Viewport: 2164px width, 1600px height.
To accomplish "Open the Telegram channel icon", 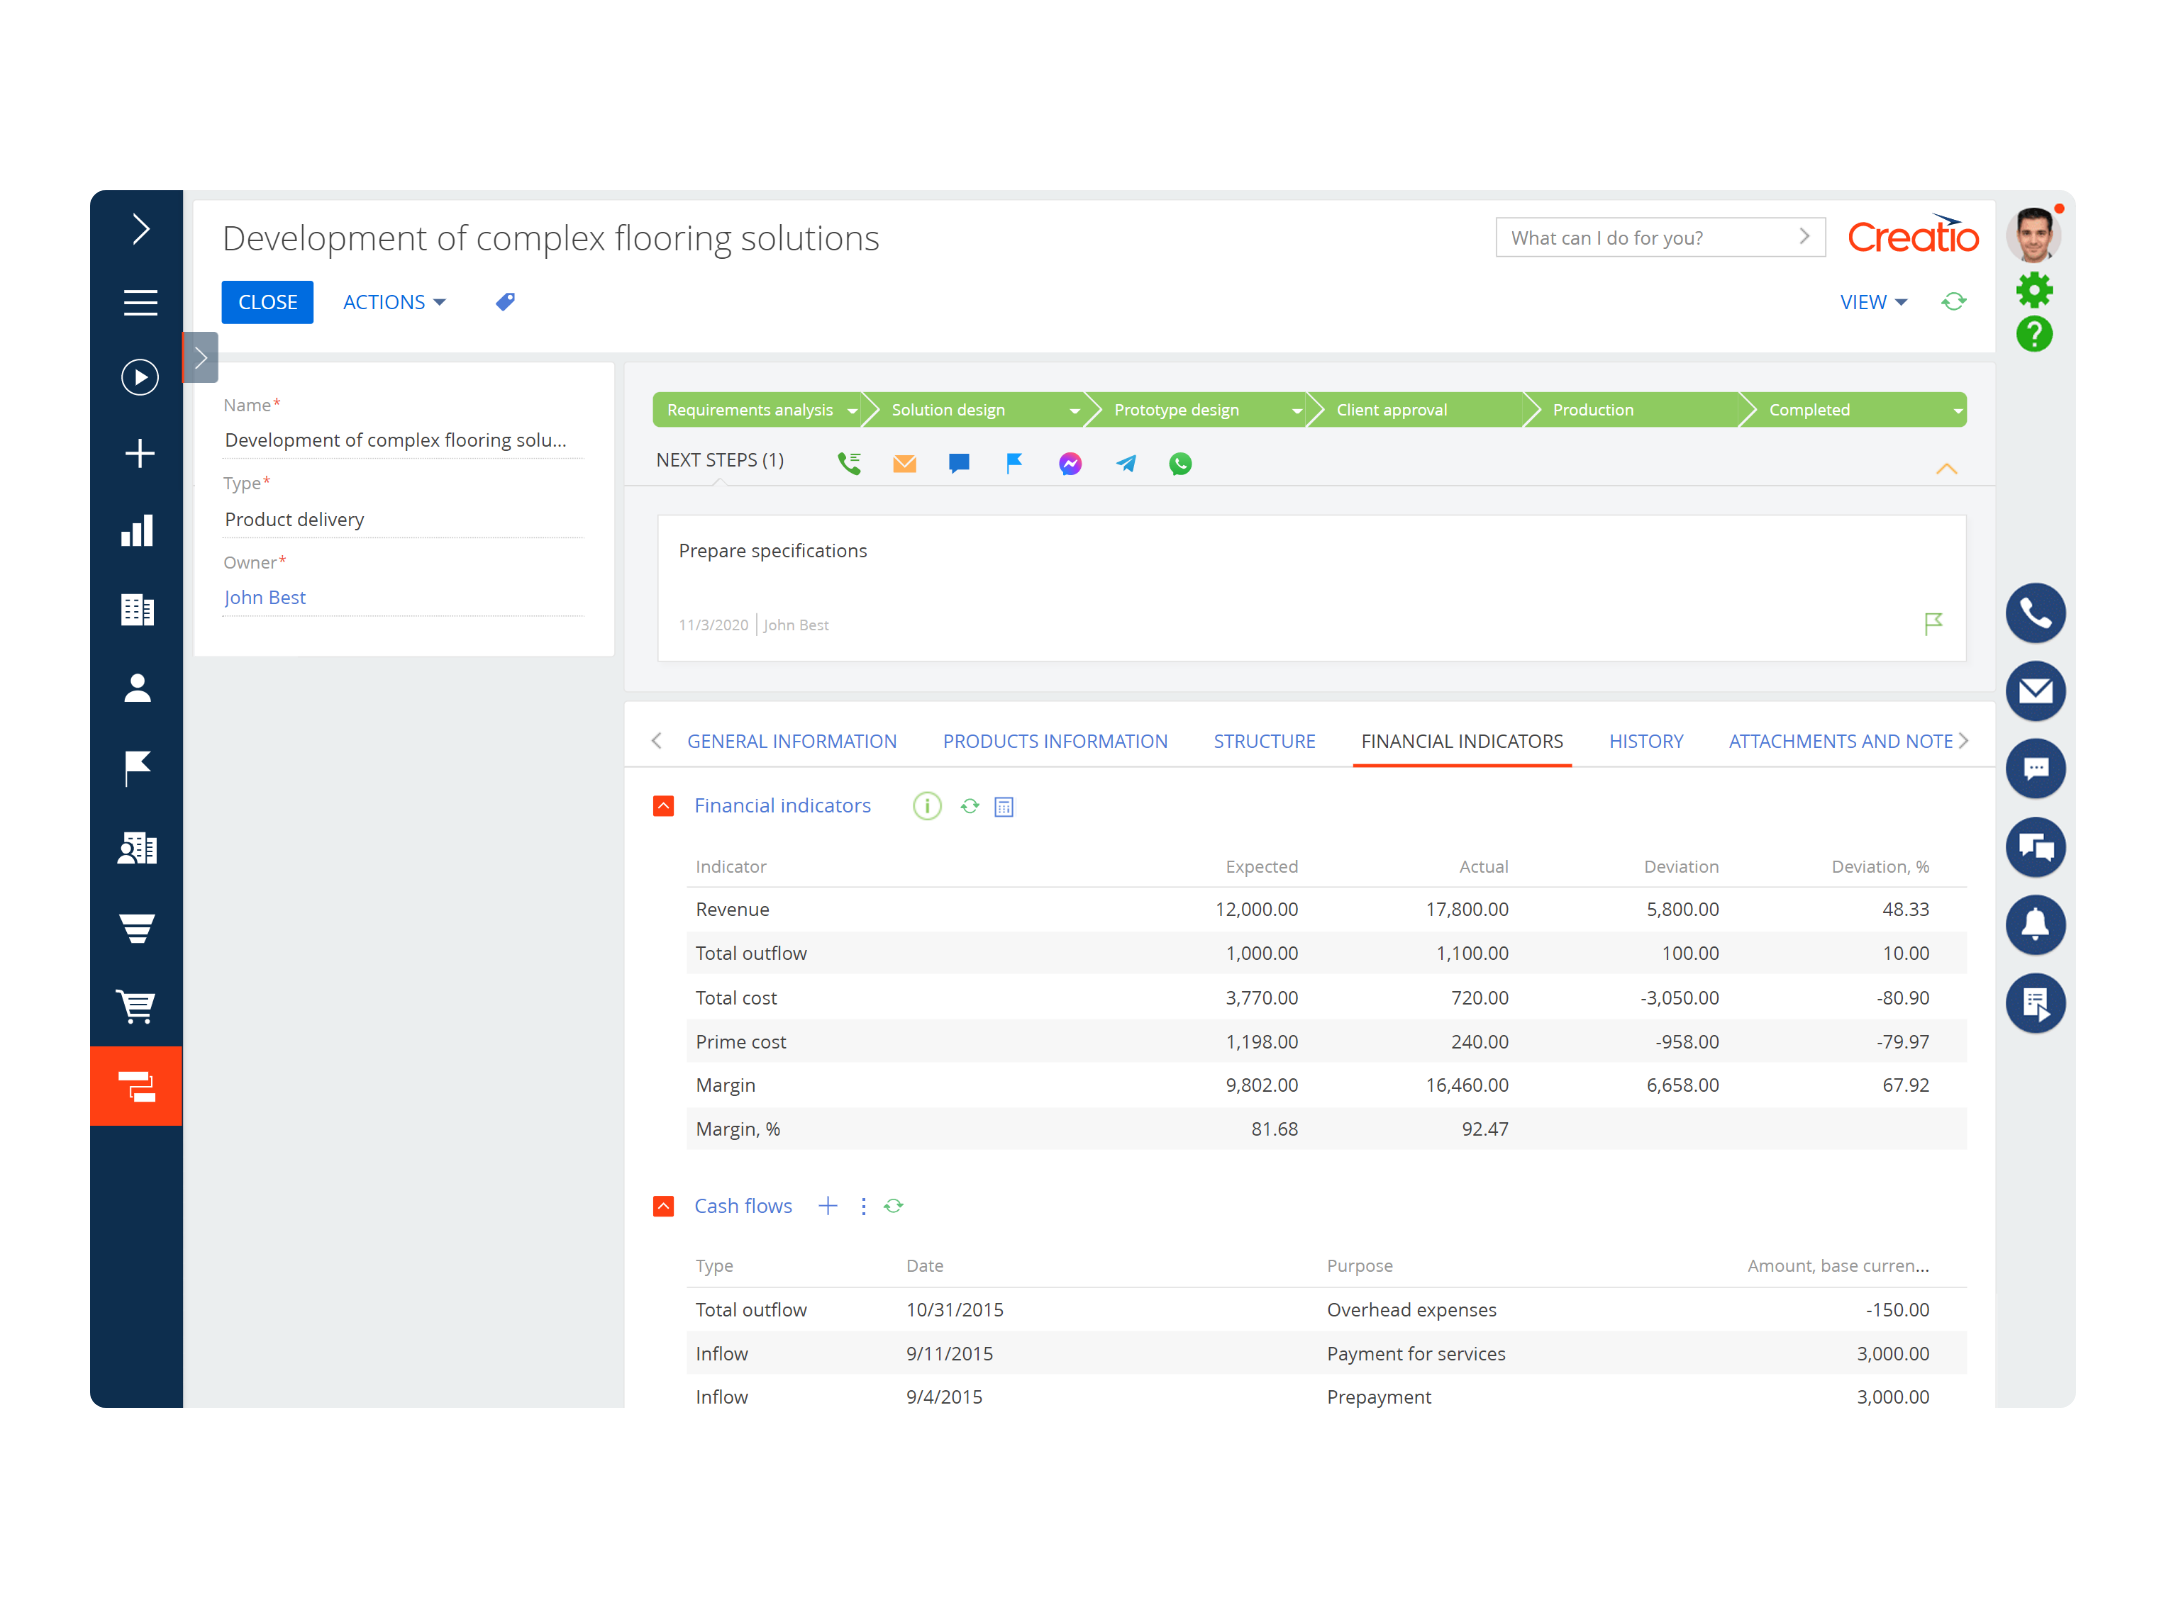I will pyautogui.click(x=1125, y=463).
